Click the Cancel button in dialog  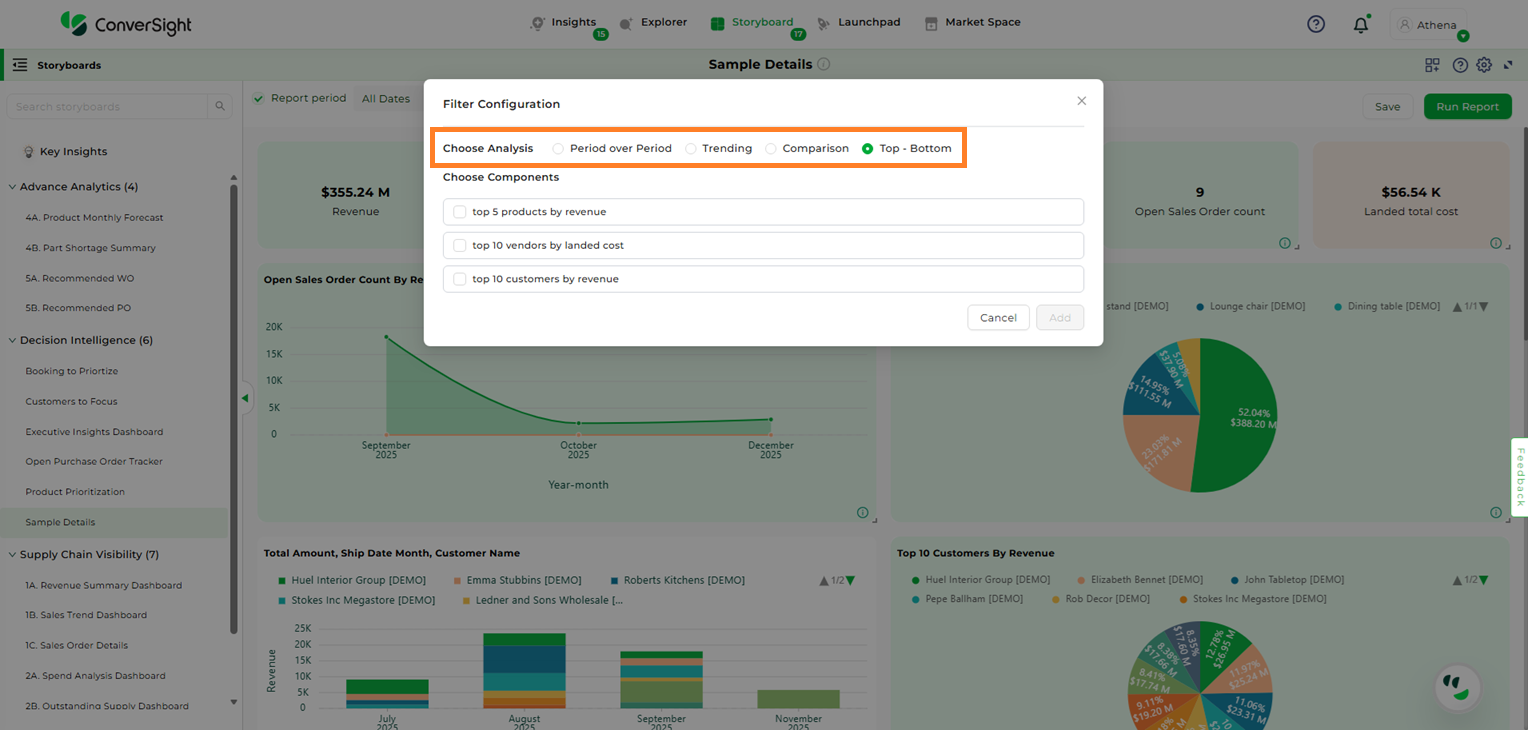click(x=998, y=318)
